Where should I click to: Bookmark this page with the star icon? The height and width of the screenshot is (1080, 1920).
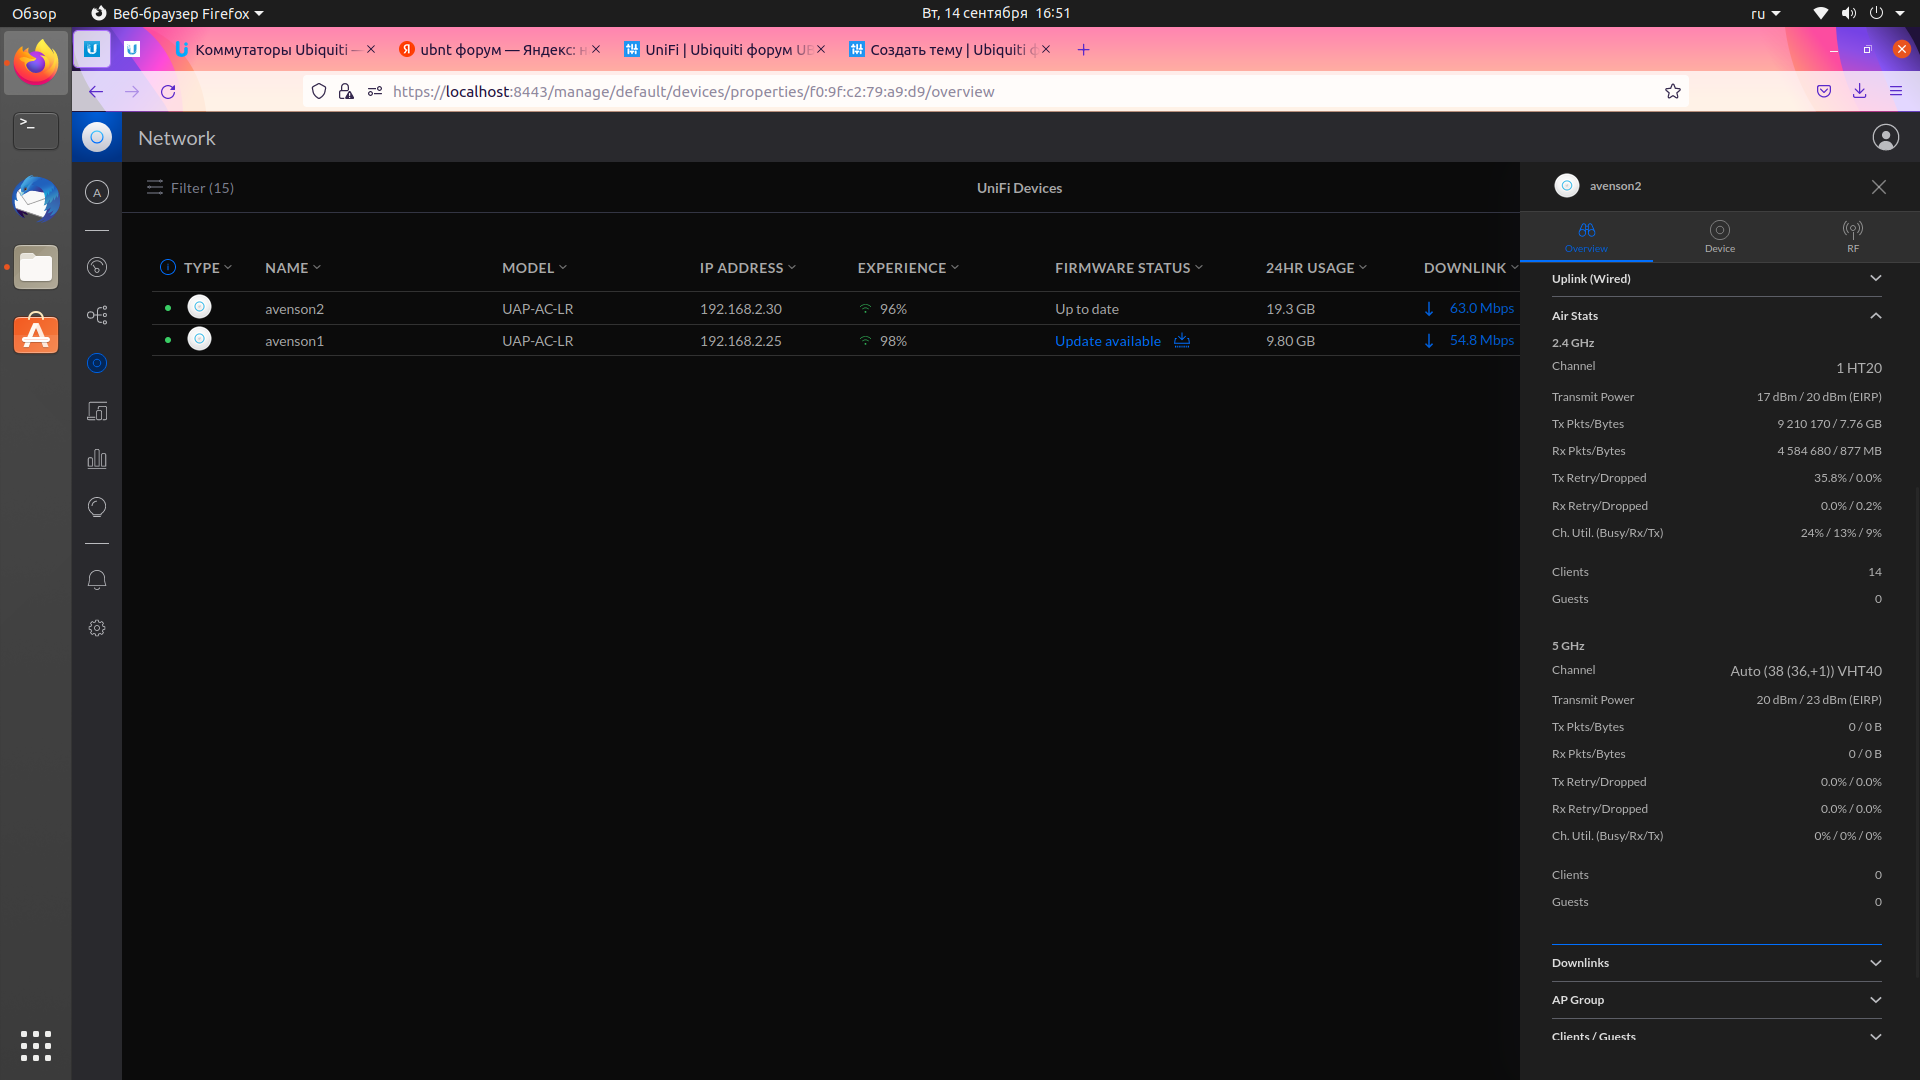(x=1673, y=91)
